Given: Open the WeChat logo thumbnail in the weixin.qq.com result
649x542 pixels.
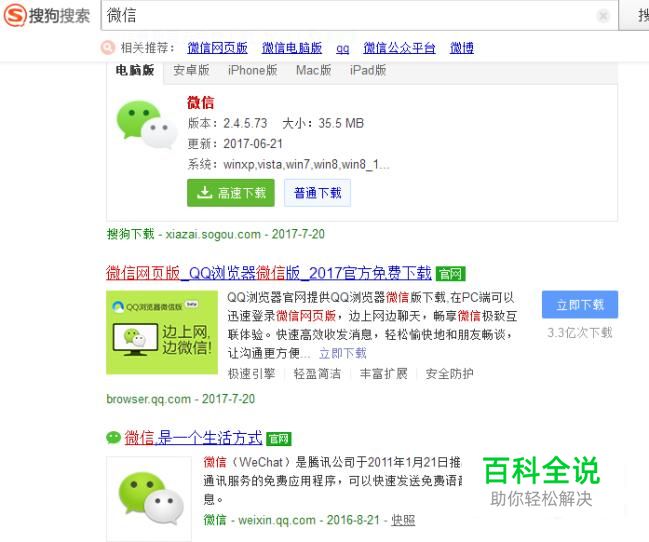Looking at the screenshot, I should coord(149,498).
